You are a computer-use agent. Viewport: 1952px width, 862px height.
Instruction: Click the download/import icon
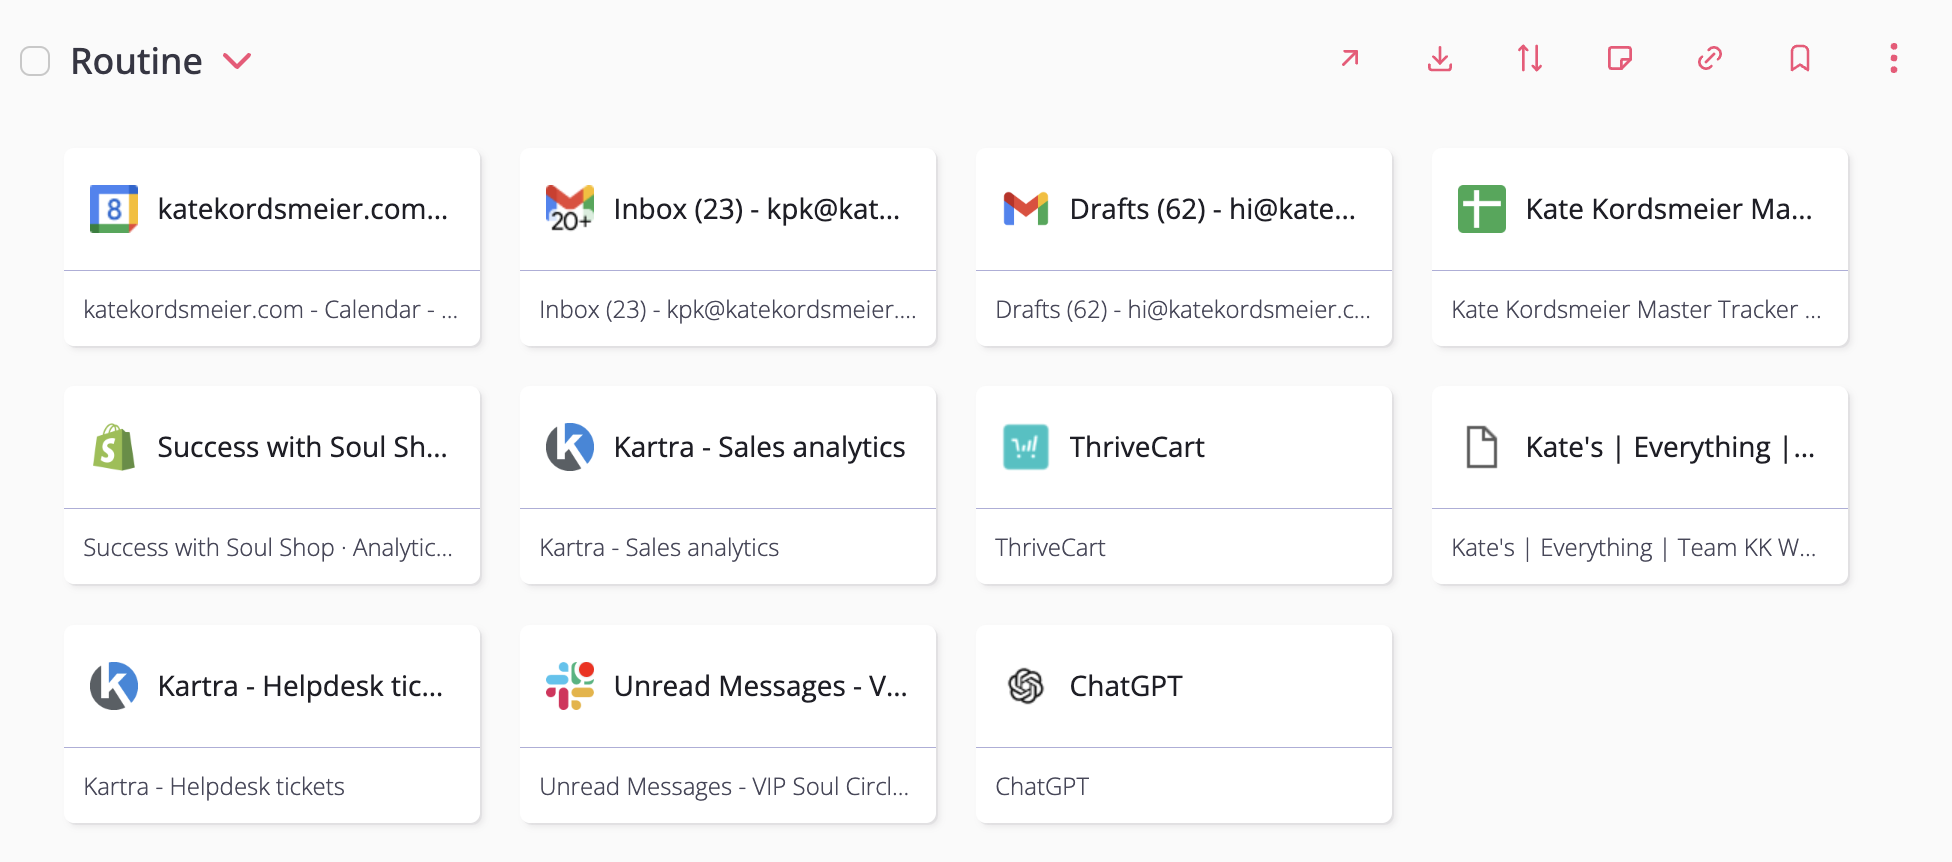(1440, 58)
